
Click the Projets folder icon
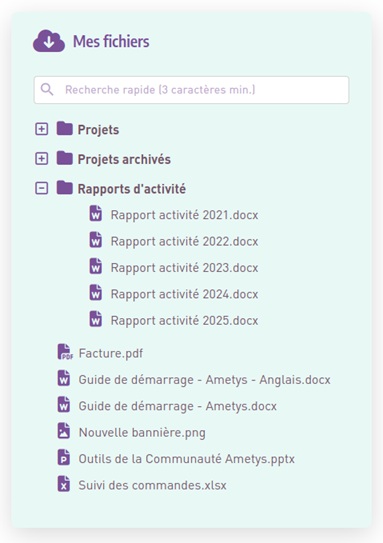tap(64, 128)
